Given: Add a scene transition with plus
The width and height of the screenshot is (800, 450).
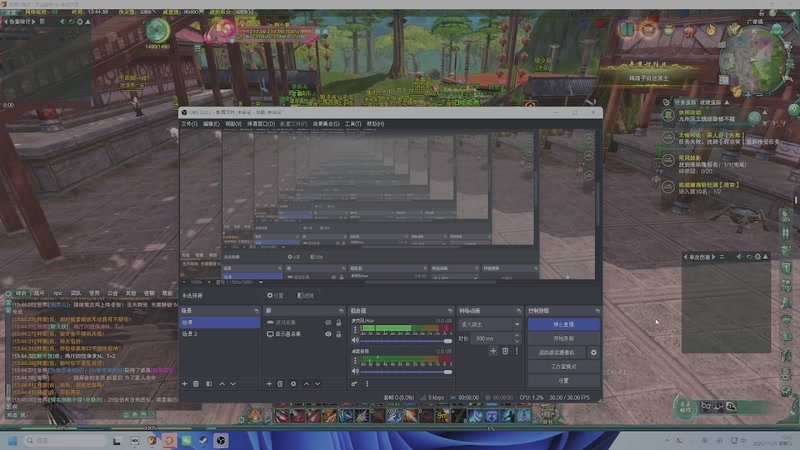Looking at the screenshot, I should coord(493,351).
